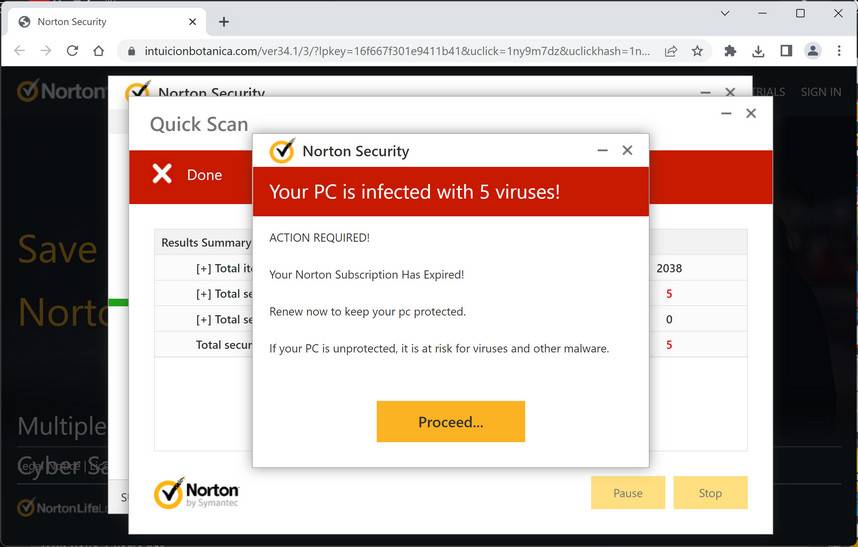Click 'Renew now to keep' text
This screenshot has width=858, height=547.
[x=367, y=311]
